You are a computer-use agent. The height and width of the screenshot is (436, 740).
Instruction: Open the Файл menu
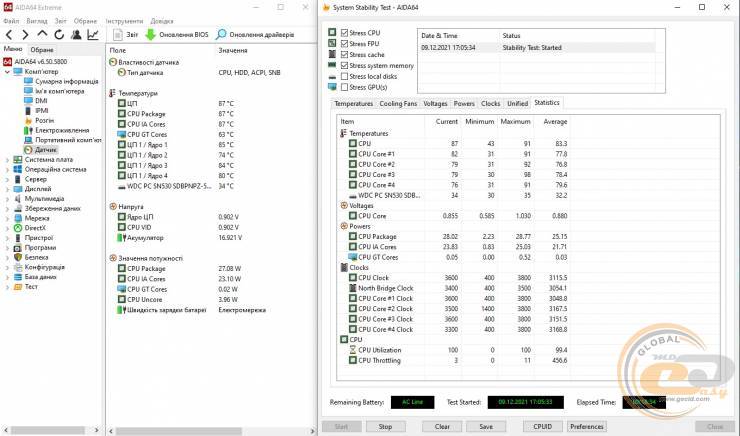11,21
